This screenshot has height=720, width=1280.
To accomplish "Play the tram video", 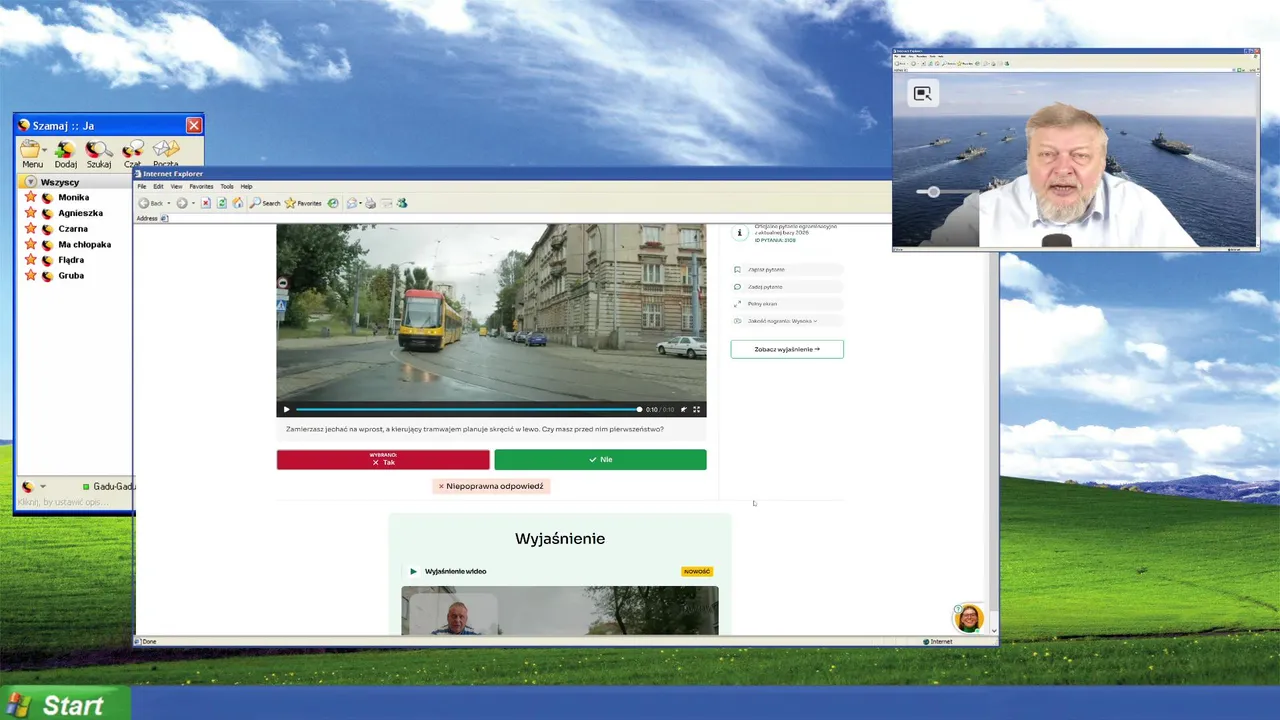I will pyautogui.click(x=286, y=409).
